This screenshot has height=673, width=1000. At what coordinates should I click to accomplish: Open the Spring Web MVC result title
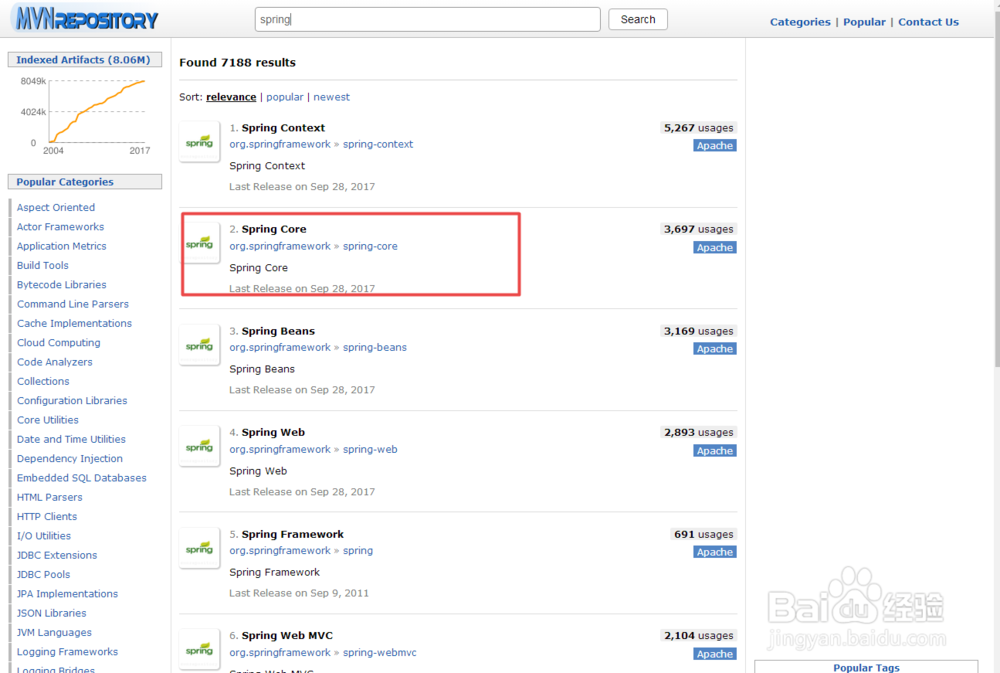287,635
